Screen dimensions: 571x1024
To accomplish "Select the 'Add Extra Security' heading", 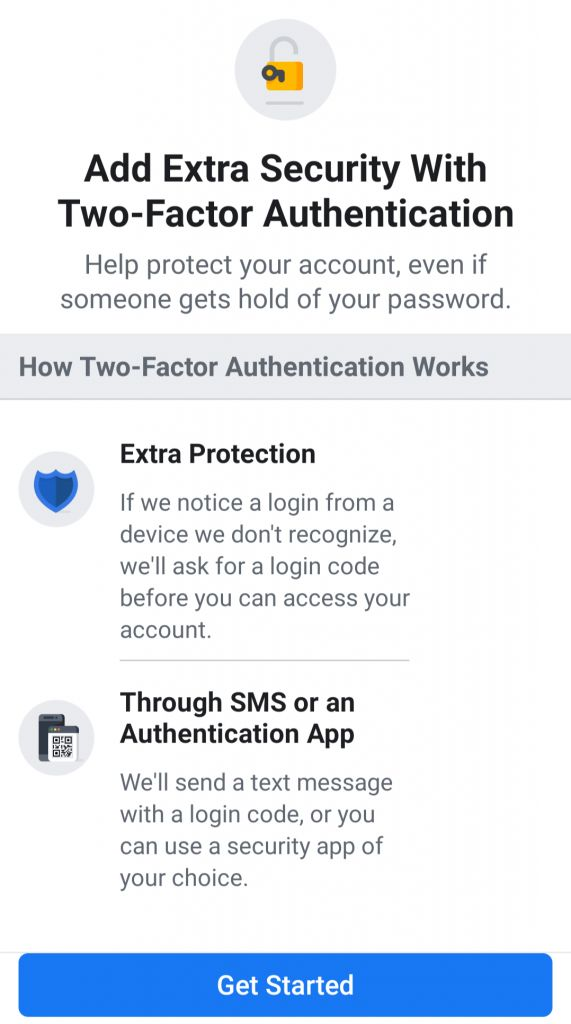I will pos(286,168).
